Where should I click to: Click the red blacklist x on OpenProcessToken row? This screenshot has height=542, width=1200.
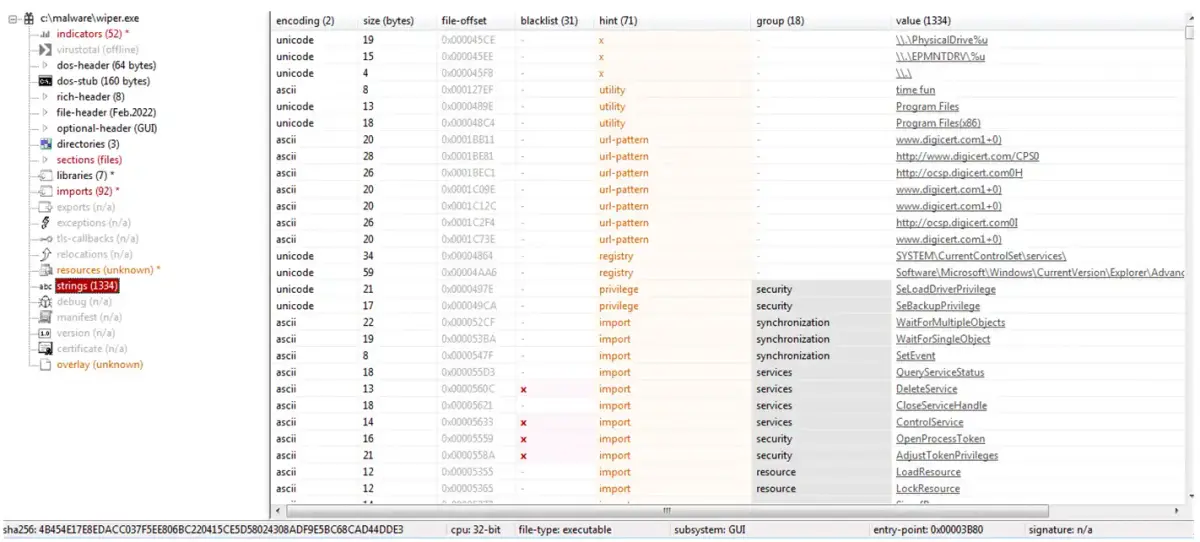pos(523,439)
